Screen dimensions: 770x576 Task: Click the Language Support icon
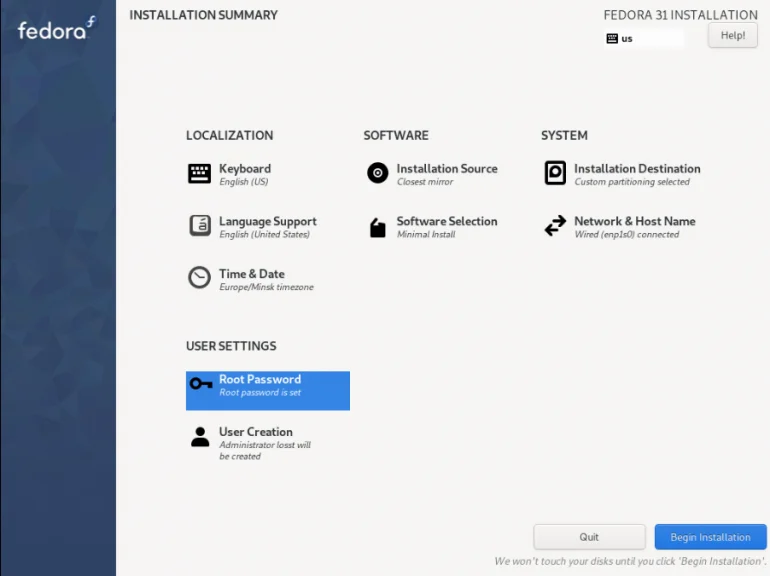click(x=200, y=226)
